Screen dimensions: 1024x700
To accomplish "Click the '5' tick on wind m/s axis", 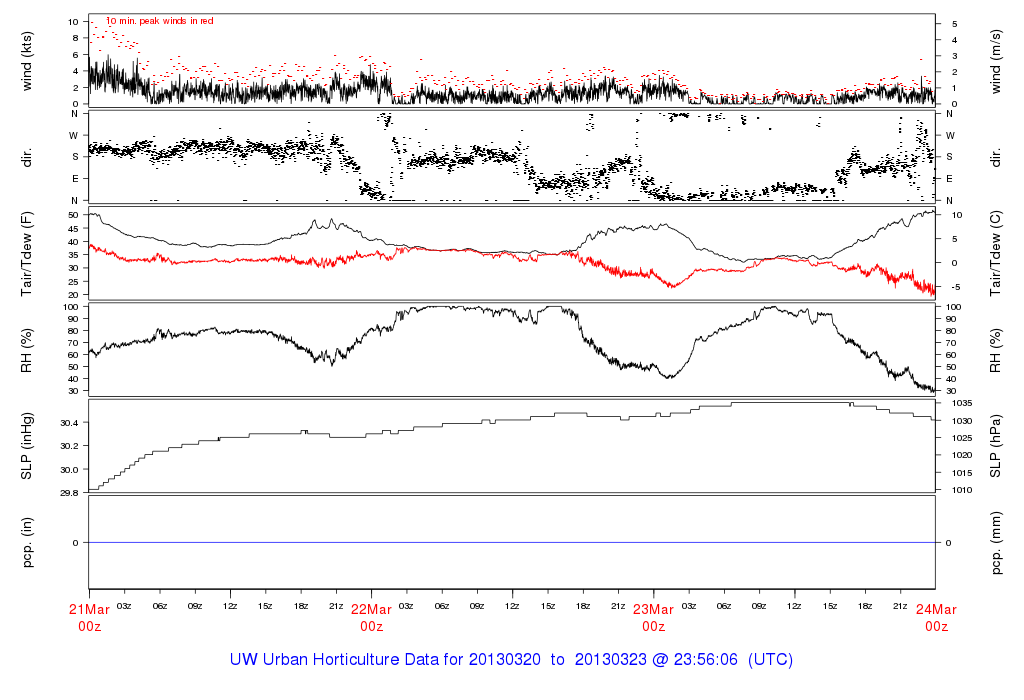I will tap(955, 24).
